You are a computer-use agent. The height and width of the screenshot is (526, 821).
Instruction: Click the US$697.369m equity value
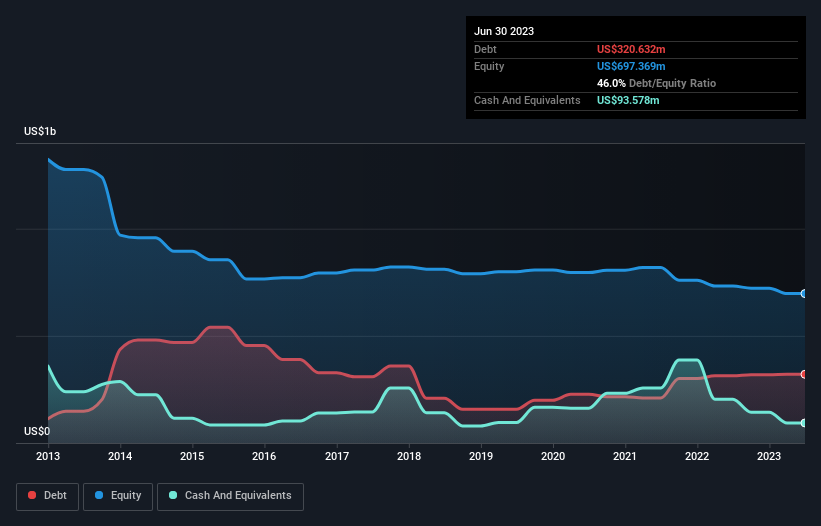631,66
